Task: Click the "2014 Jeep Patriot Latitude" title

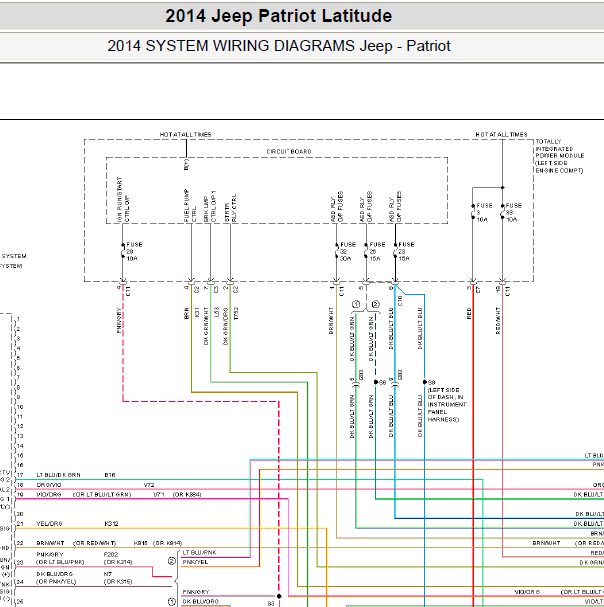Action: pos(278,16)
